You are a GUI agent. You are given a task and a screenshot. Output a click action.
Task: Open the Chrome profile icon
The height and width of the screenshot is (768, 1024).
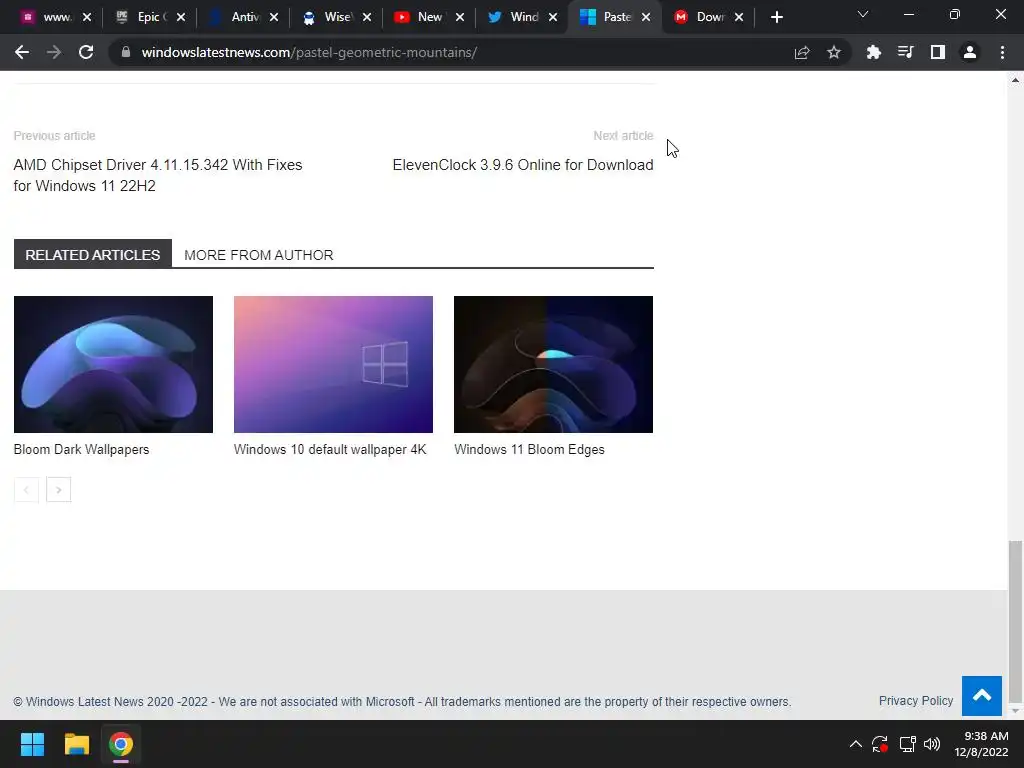coord(970,52)
